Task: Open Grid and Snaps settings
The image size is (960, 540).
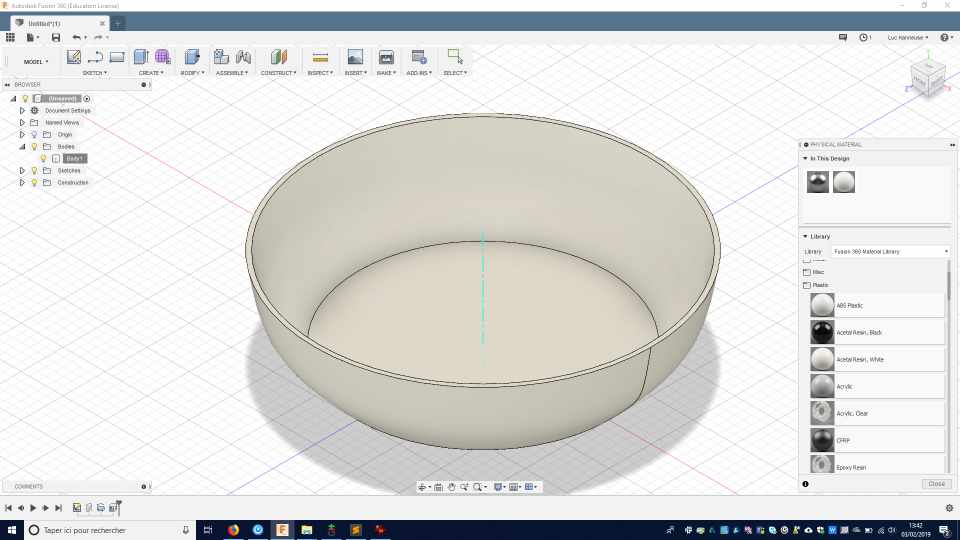Action: pos(514,487)
